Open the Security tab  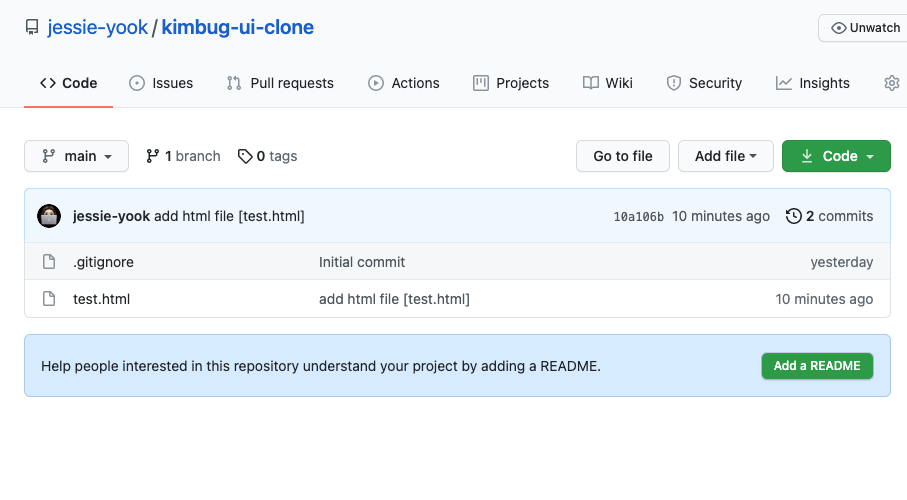(704, 83)
